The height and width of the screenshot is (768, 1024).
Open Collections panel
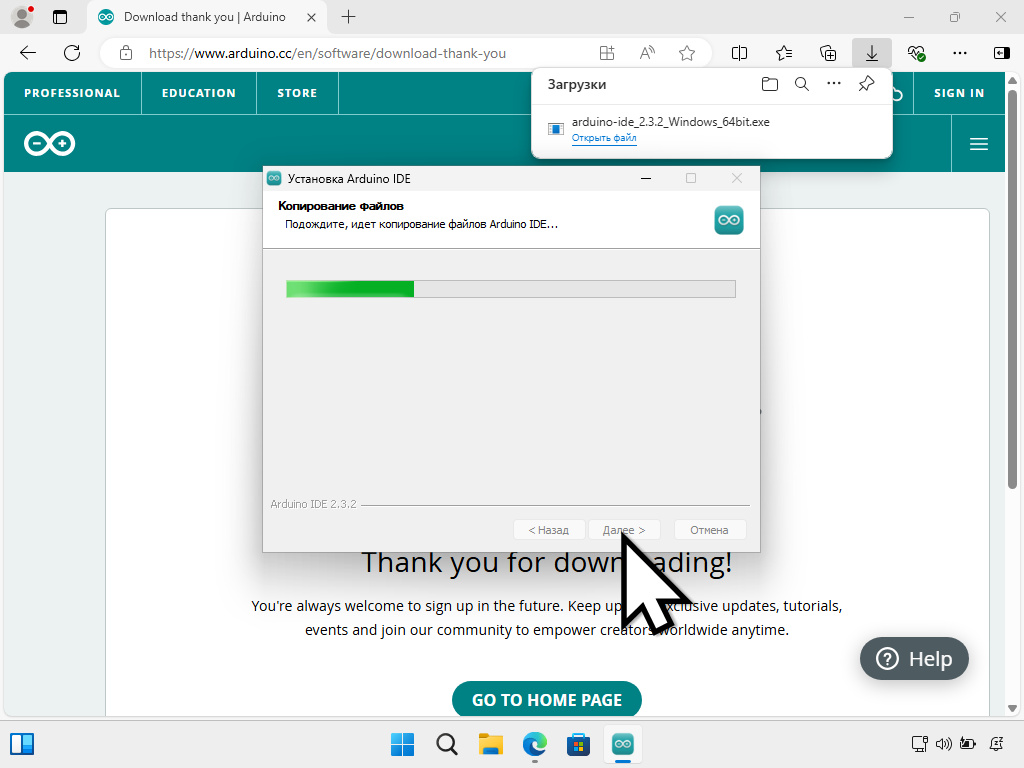click(x=827, y=53)
